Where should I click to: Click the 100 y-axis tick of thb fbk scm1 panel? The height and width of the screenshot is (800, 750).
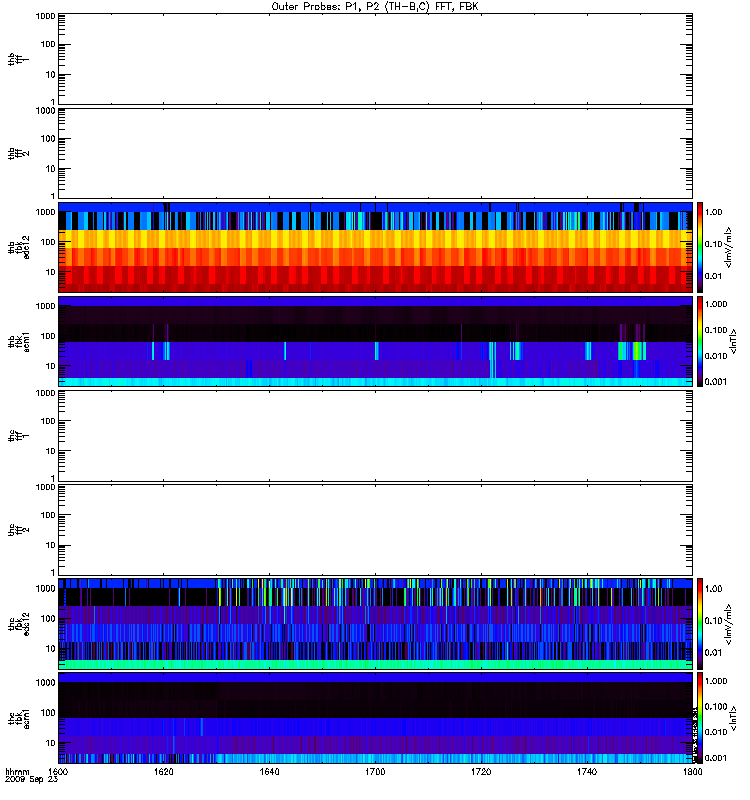click(48, 336)
